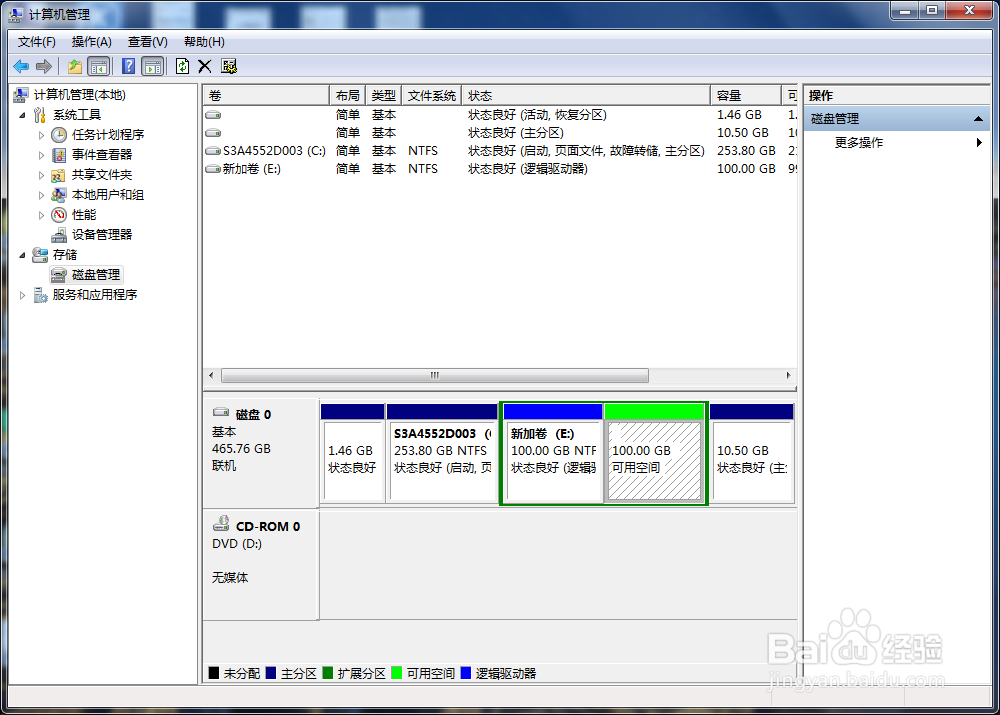The width and height of the screenshot is (1000, 715).
Task: Select the 磁盘管理 tree item label
Action: [96, 275]
